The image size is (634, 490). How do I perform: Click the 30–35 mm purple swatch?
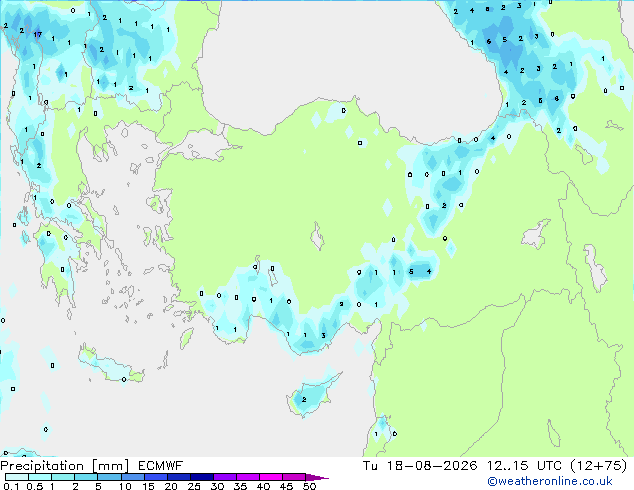224,477
